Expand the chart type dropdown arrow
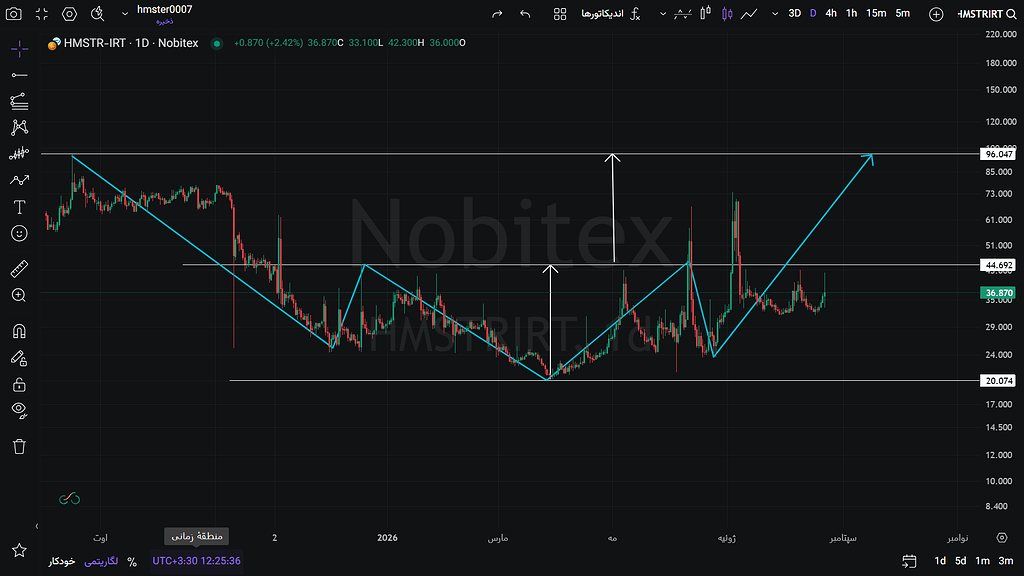1024x576 pixels. tap(662, 14)
